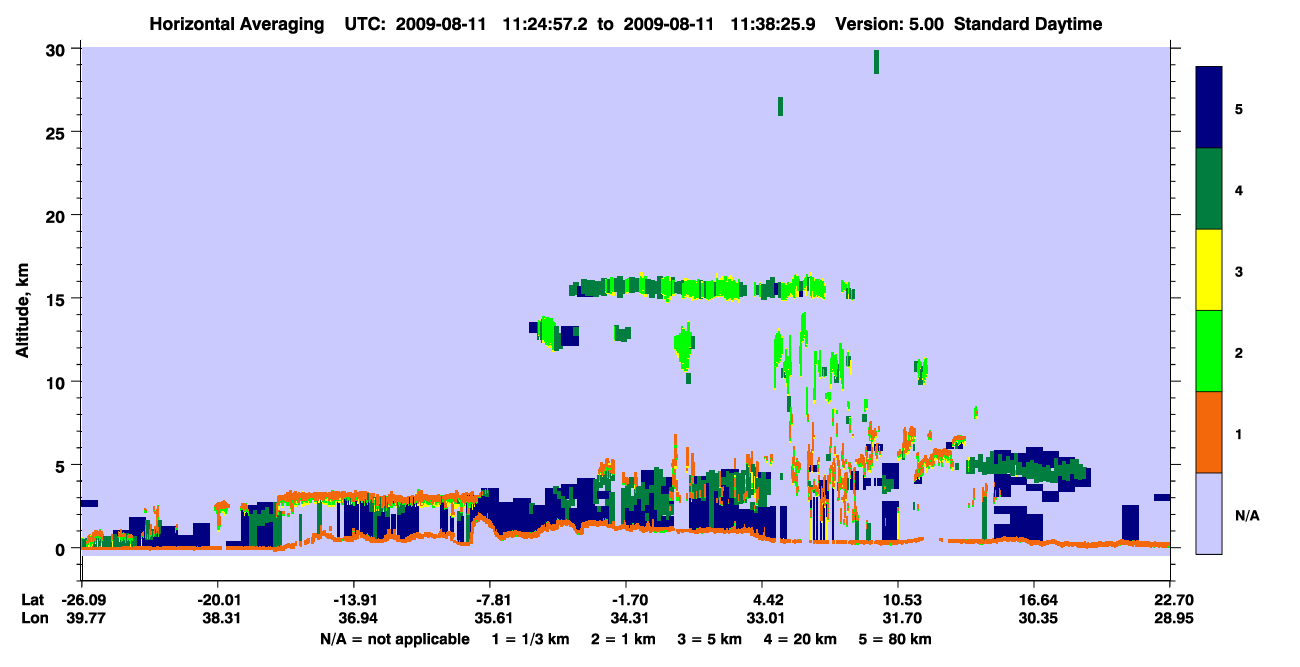This screenshot has height=667, width=1300.
Task: Click the bright green colorbar segment labeled 2
Action: (1209, 351)
